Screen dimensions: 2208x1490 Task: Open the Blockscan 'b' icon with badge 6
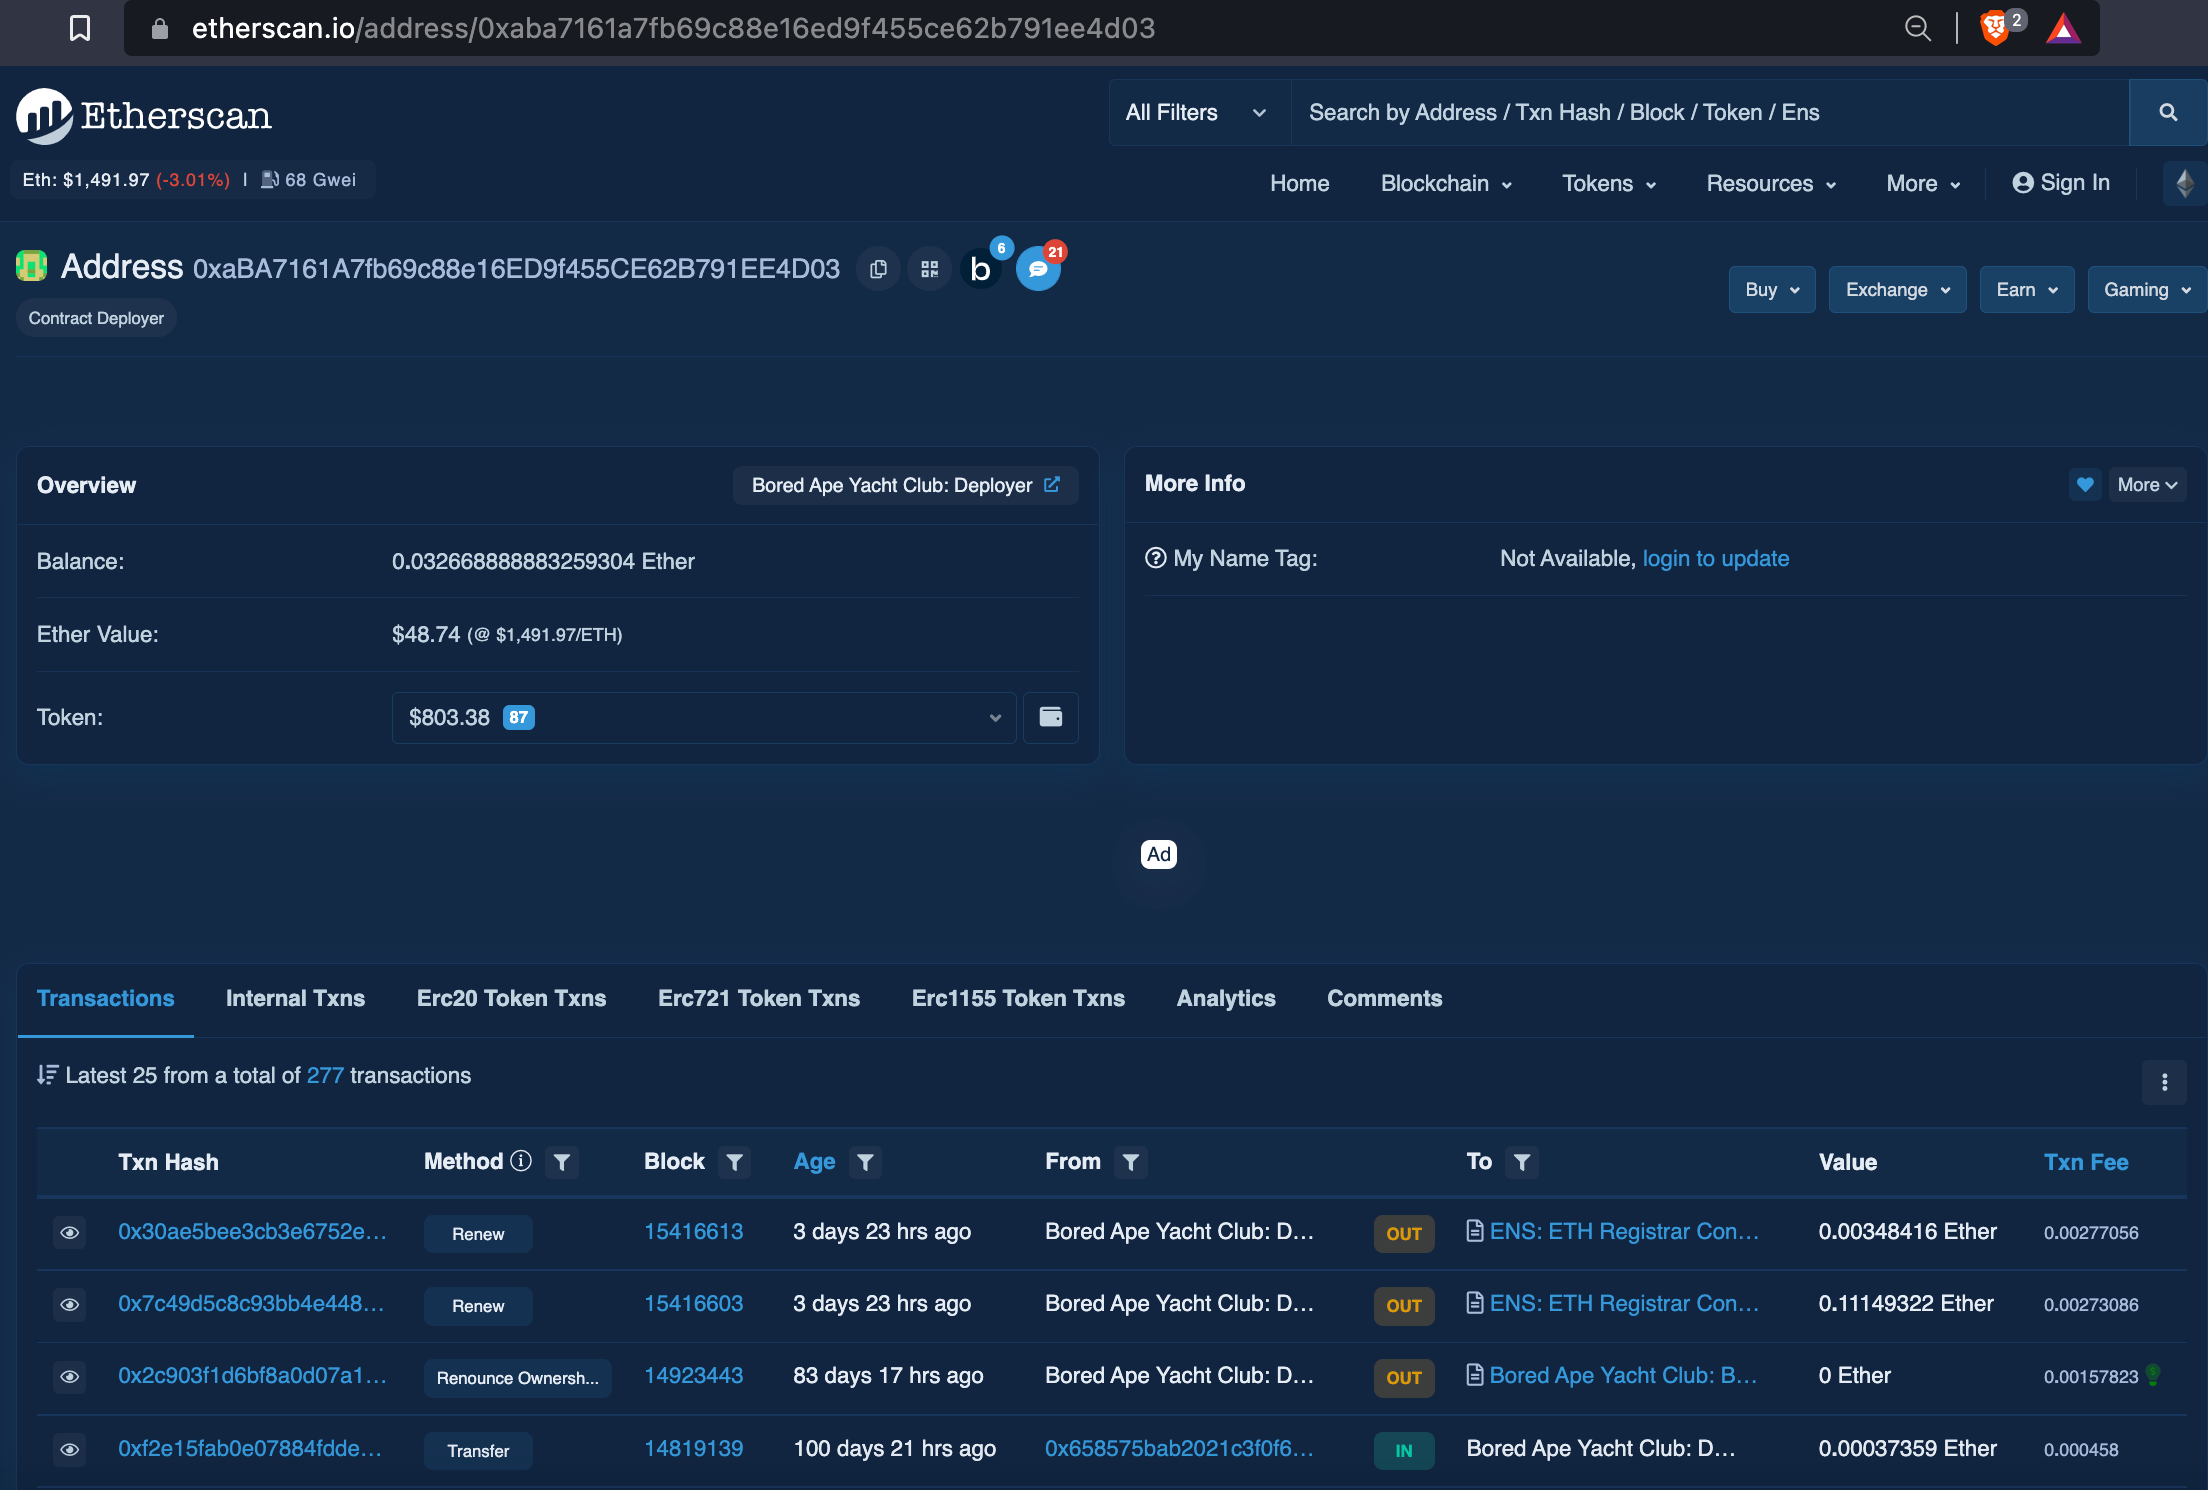tap(981, 268)
